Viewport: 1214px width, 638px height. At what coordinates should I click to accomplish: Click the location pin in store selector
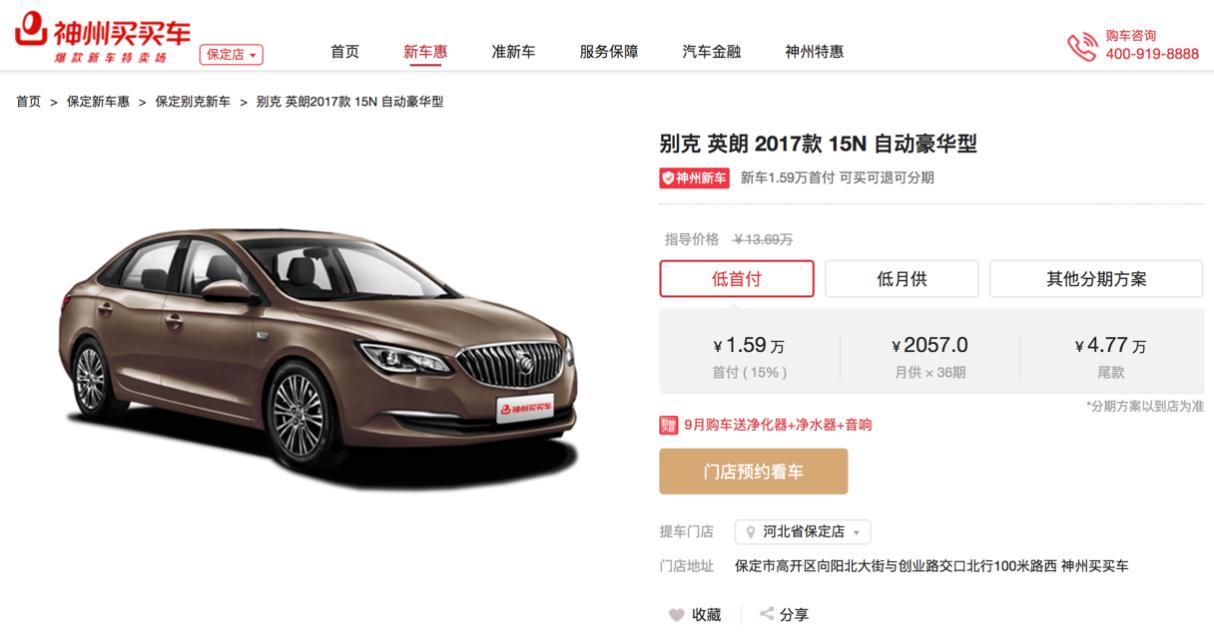click(x=751, y=532)
